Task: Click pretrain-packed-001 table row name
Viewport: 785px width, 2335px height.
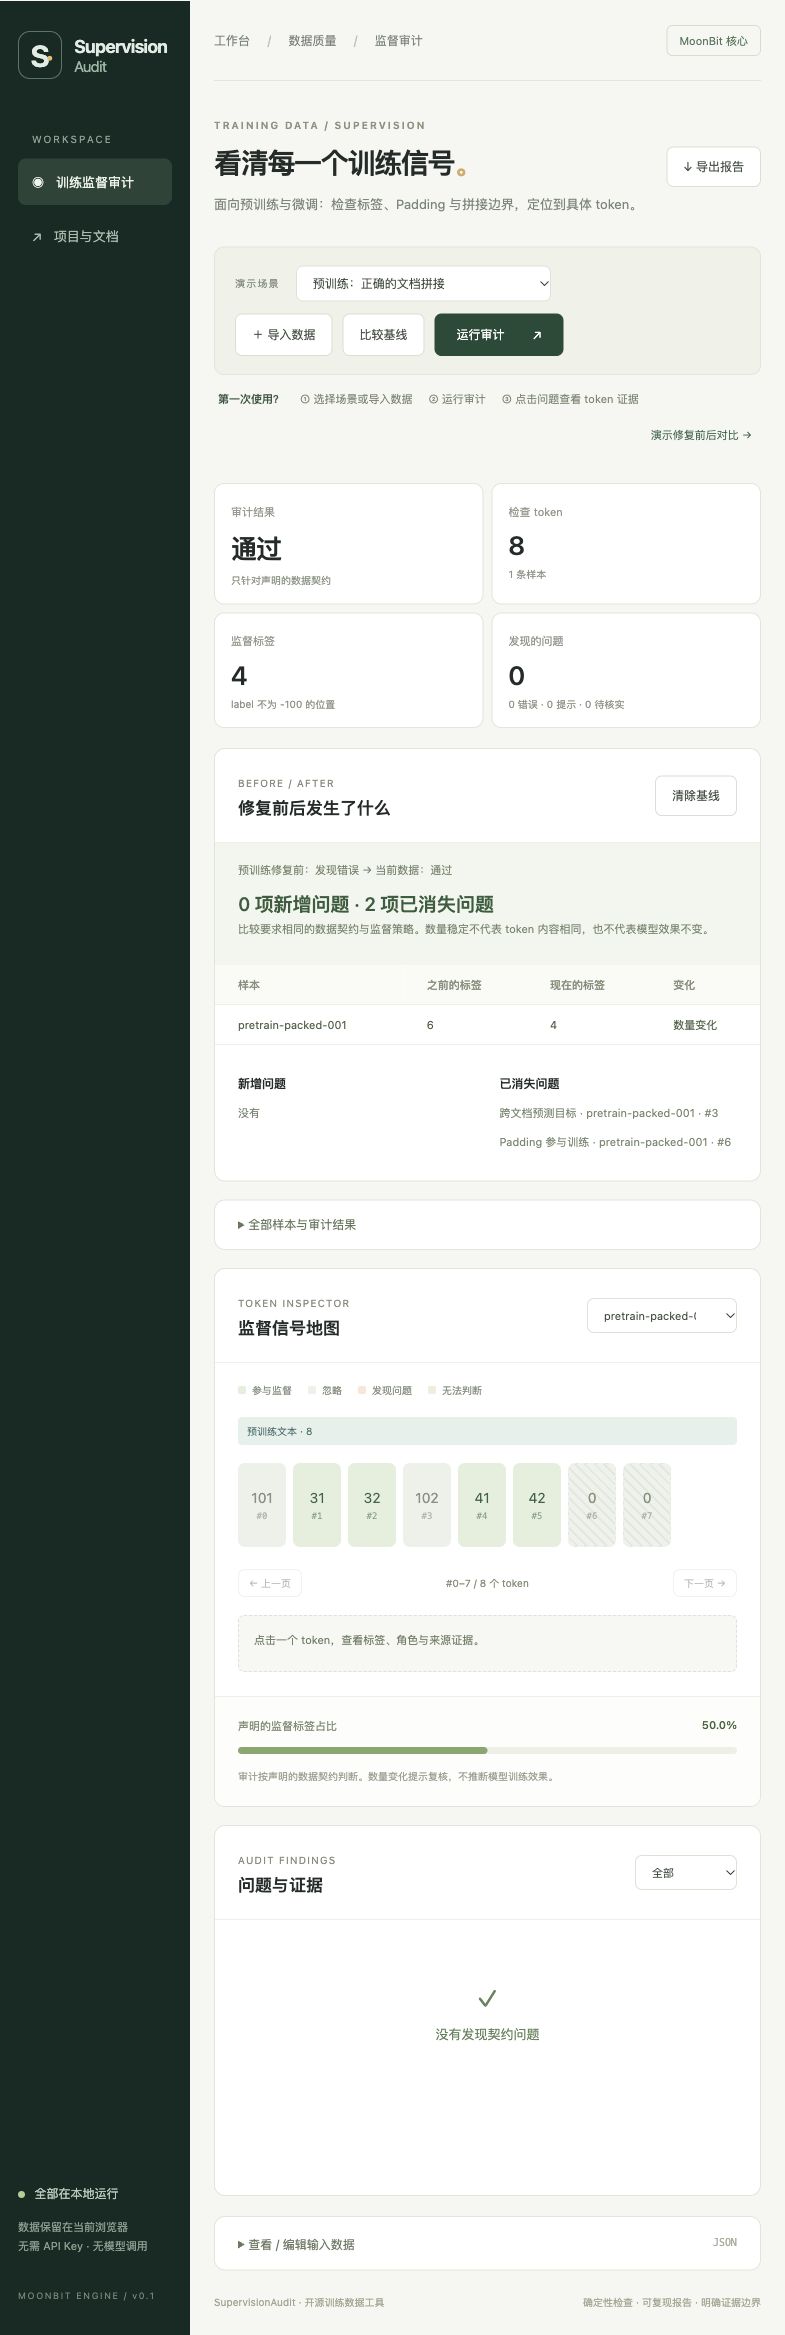Action: click(x=292, y=1025)
